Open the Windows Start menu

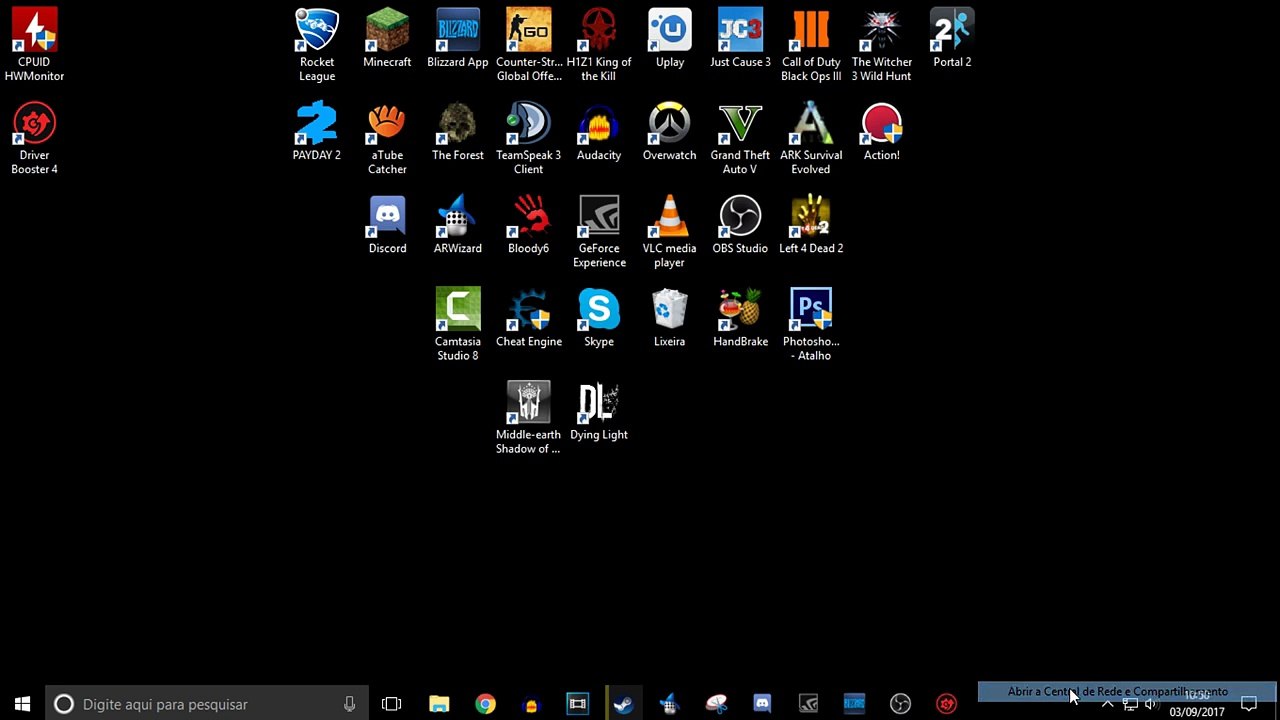23,704
